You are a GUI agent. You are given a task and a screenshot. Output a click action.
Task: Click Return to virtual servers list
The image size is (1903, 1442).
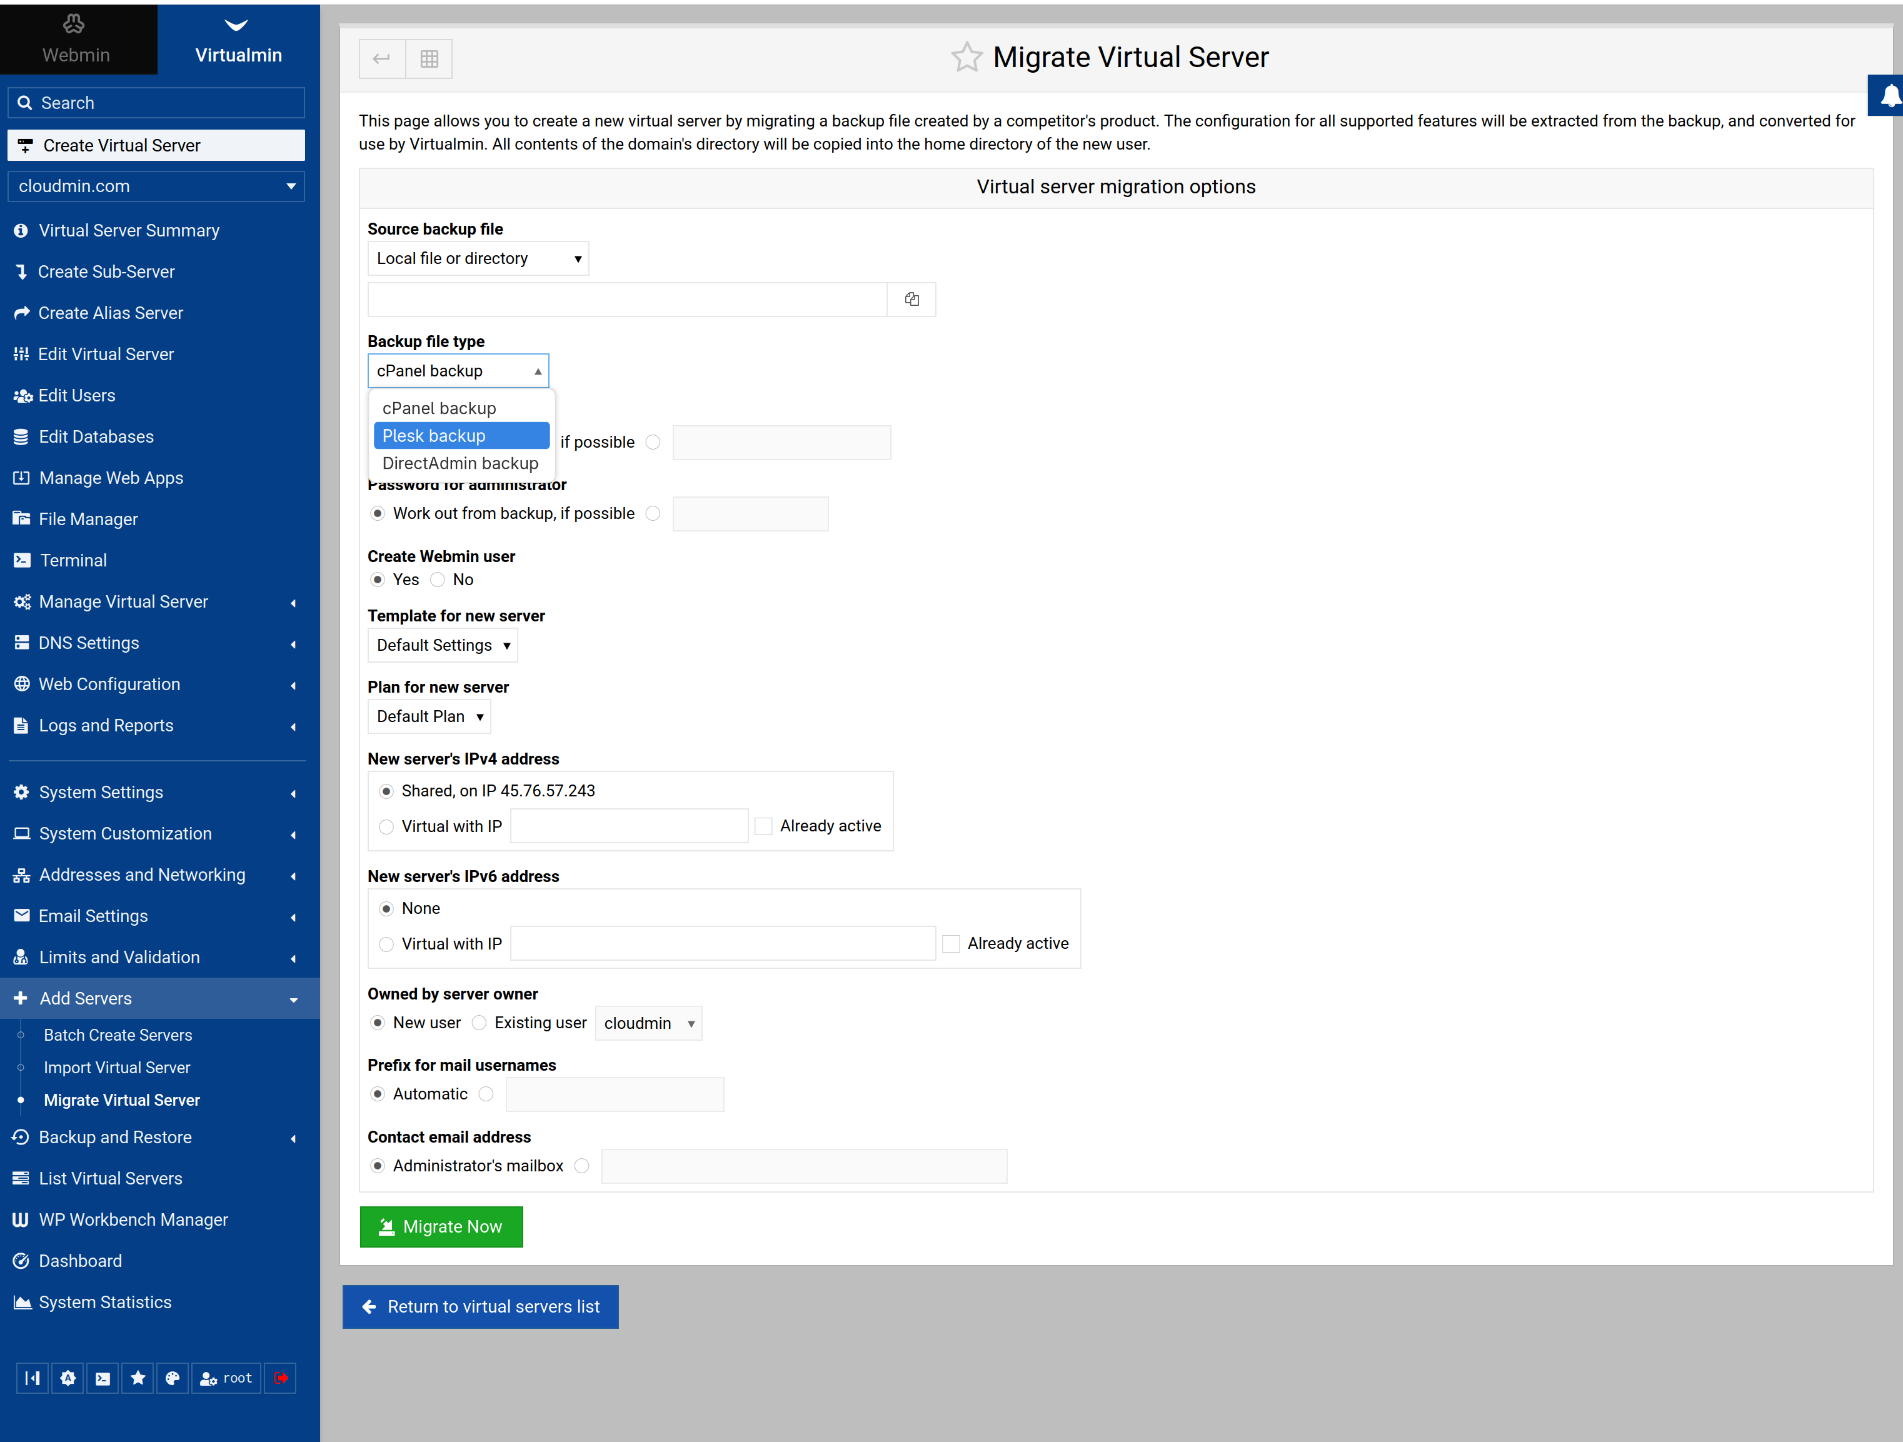point(481,1307)
